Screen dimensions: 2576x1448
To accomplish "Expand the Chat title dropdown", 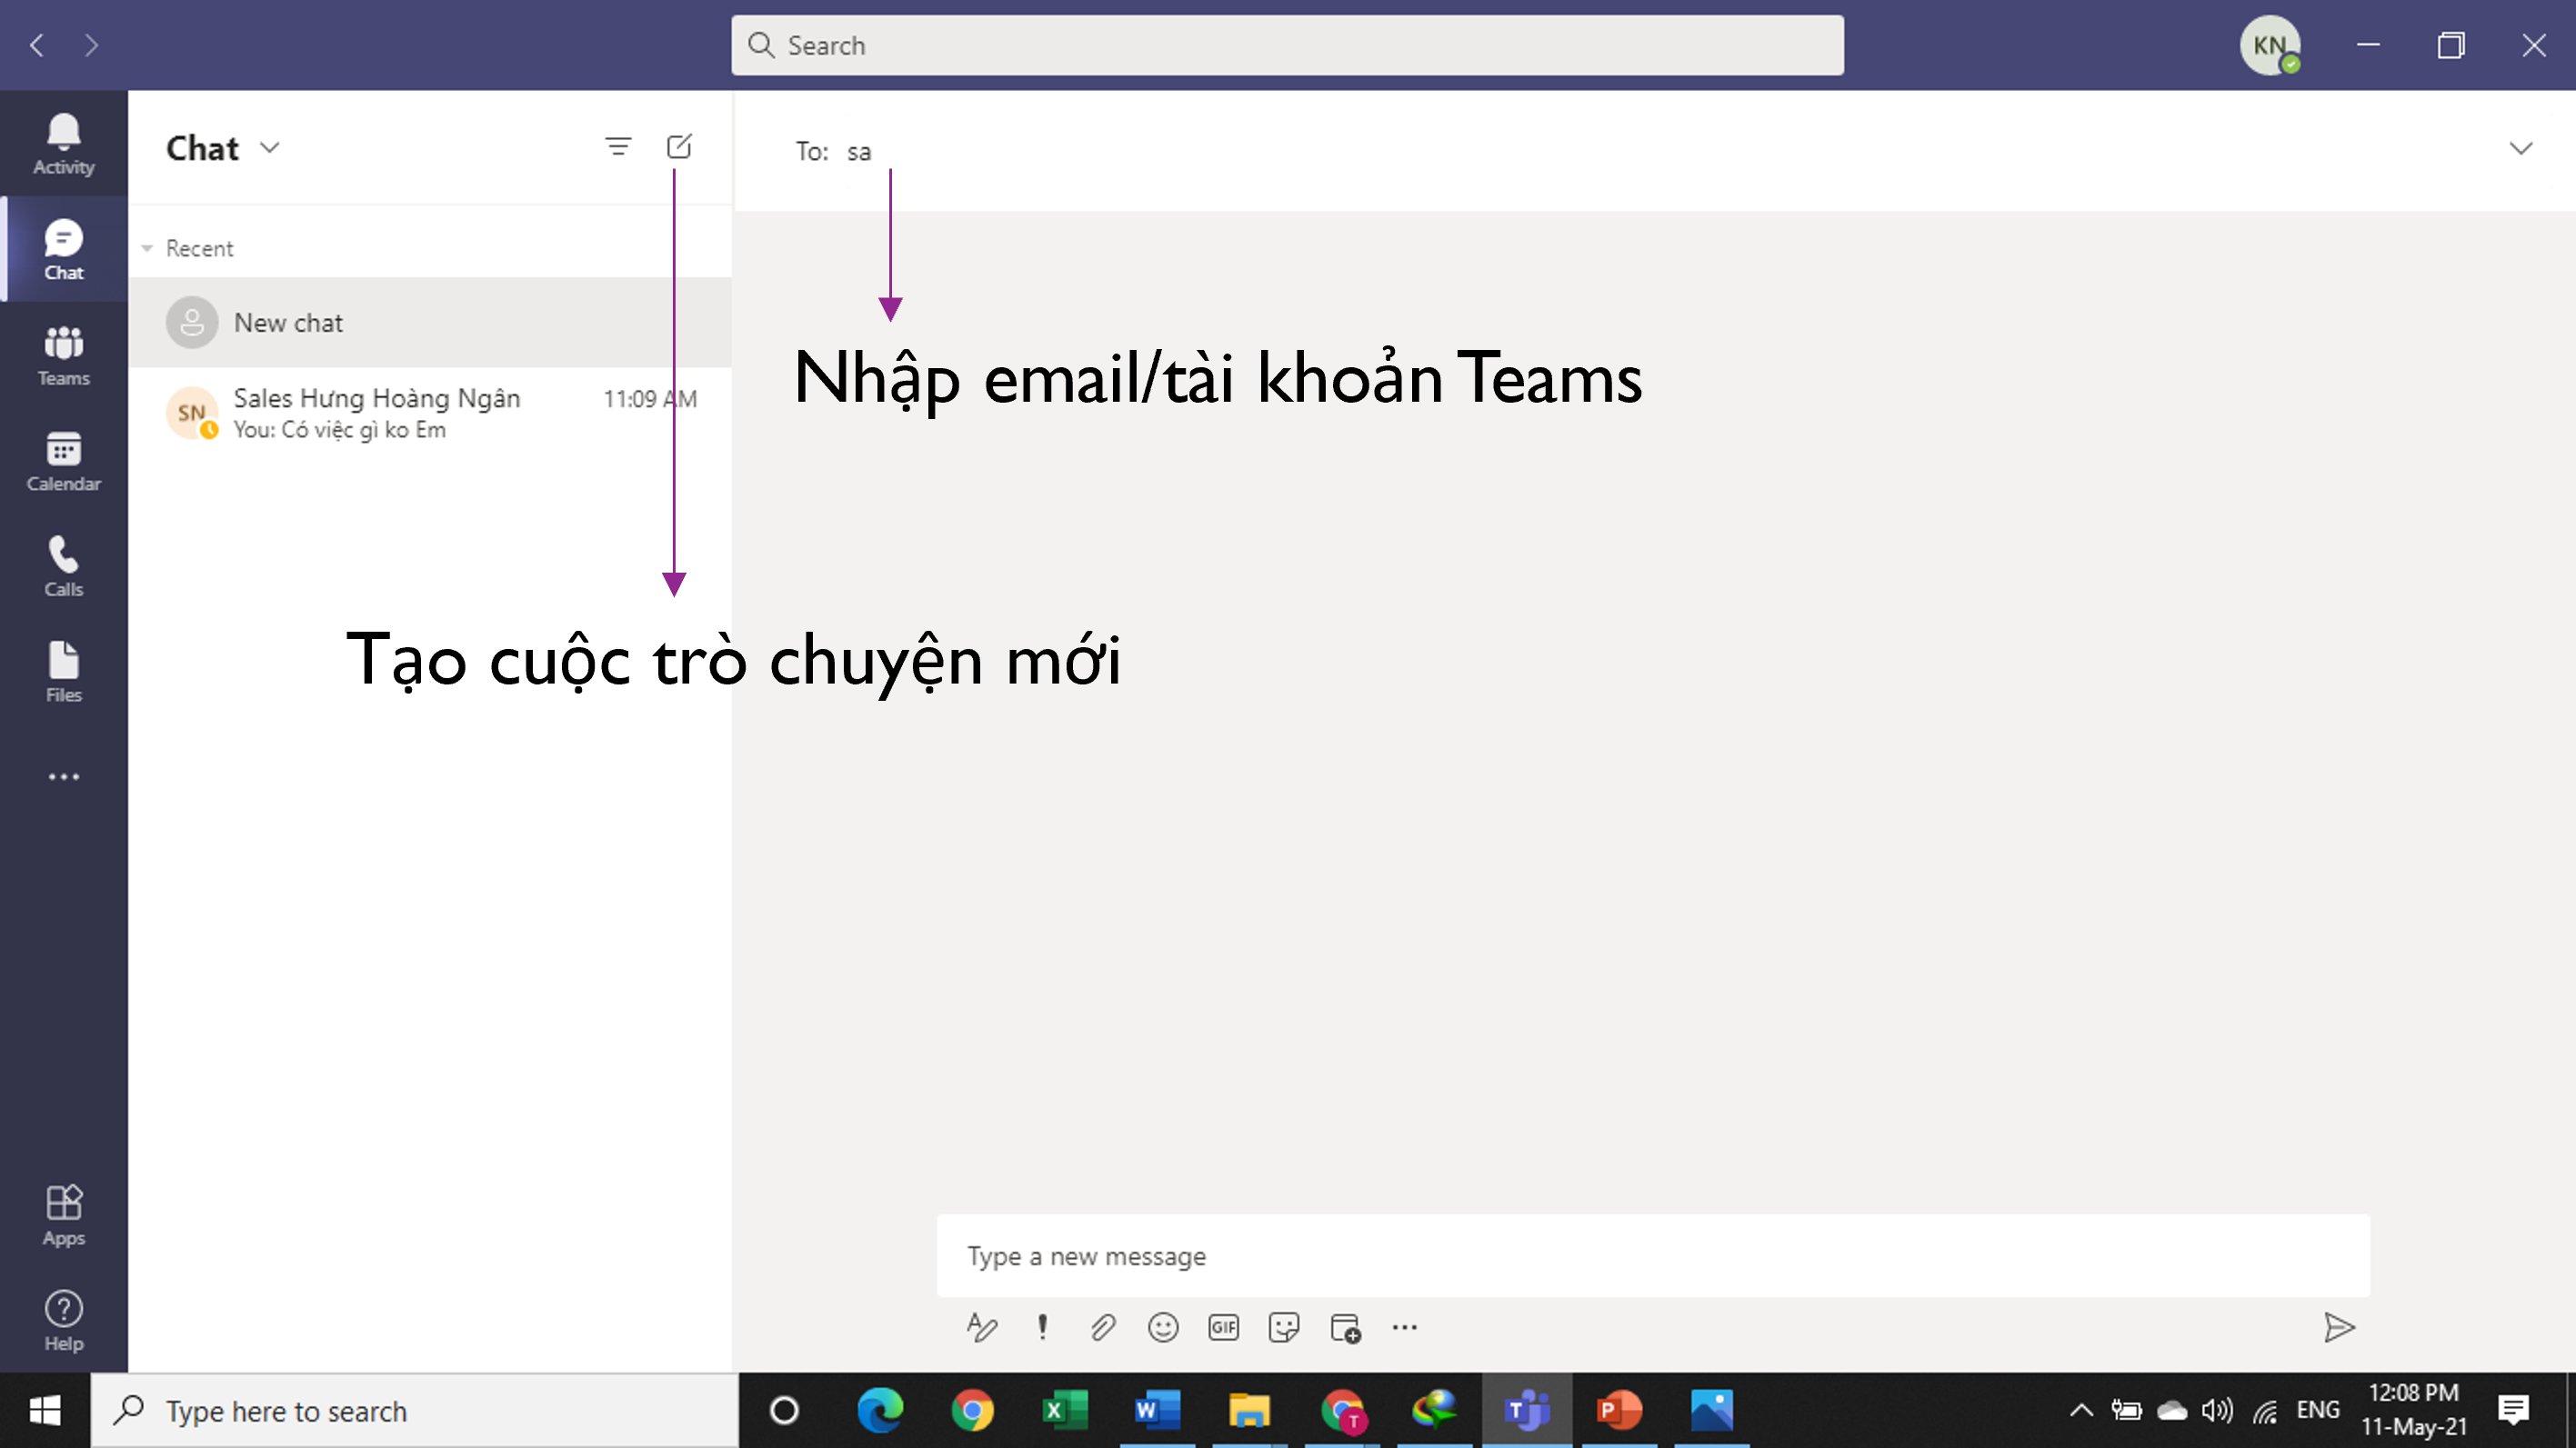I will [x=270, y=148].
